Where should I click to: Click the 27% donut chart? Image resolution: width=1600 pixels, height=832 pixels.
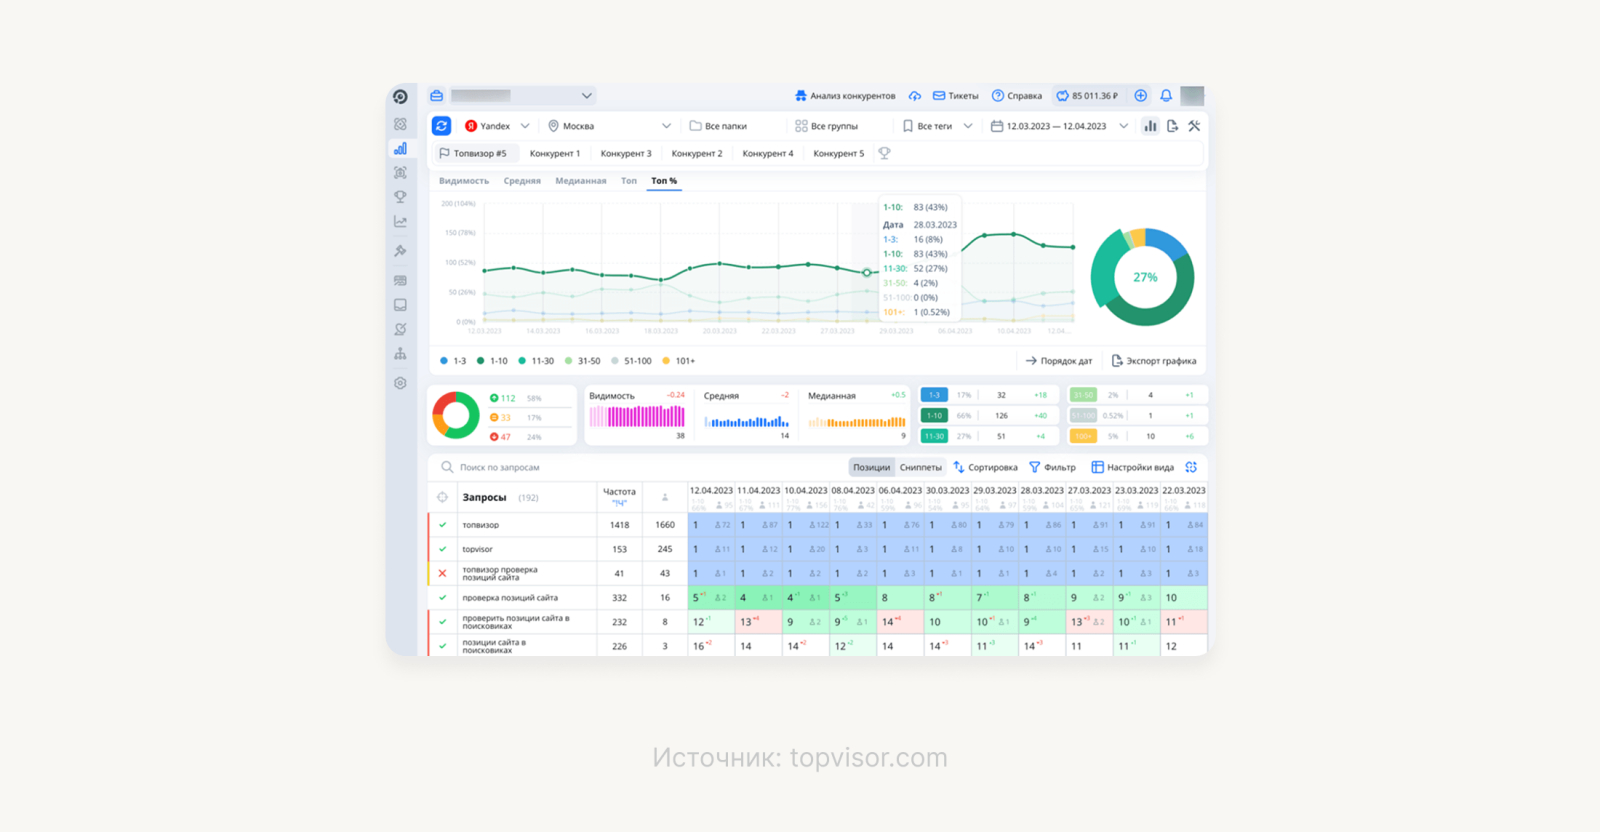tap(1143, 277)
